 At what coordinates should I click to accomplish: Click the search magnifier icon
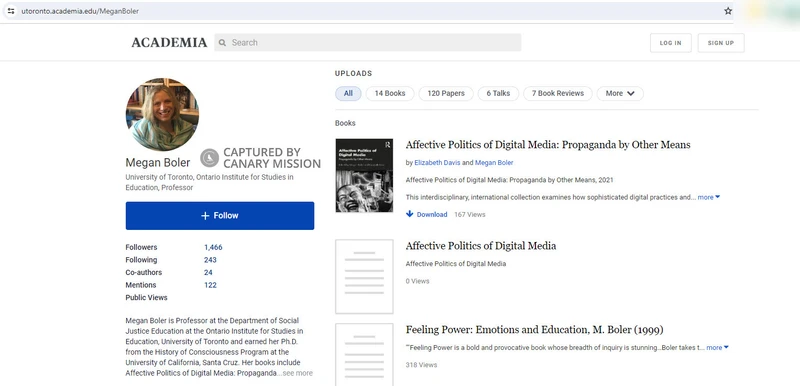pos(222,43)
